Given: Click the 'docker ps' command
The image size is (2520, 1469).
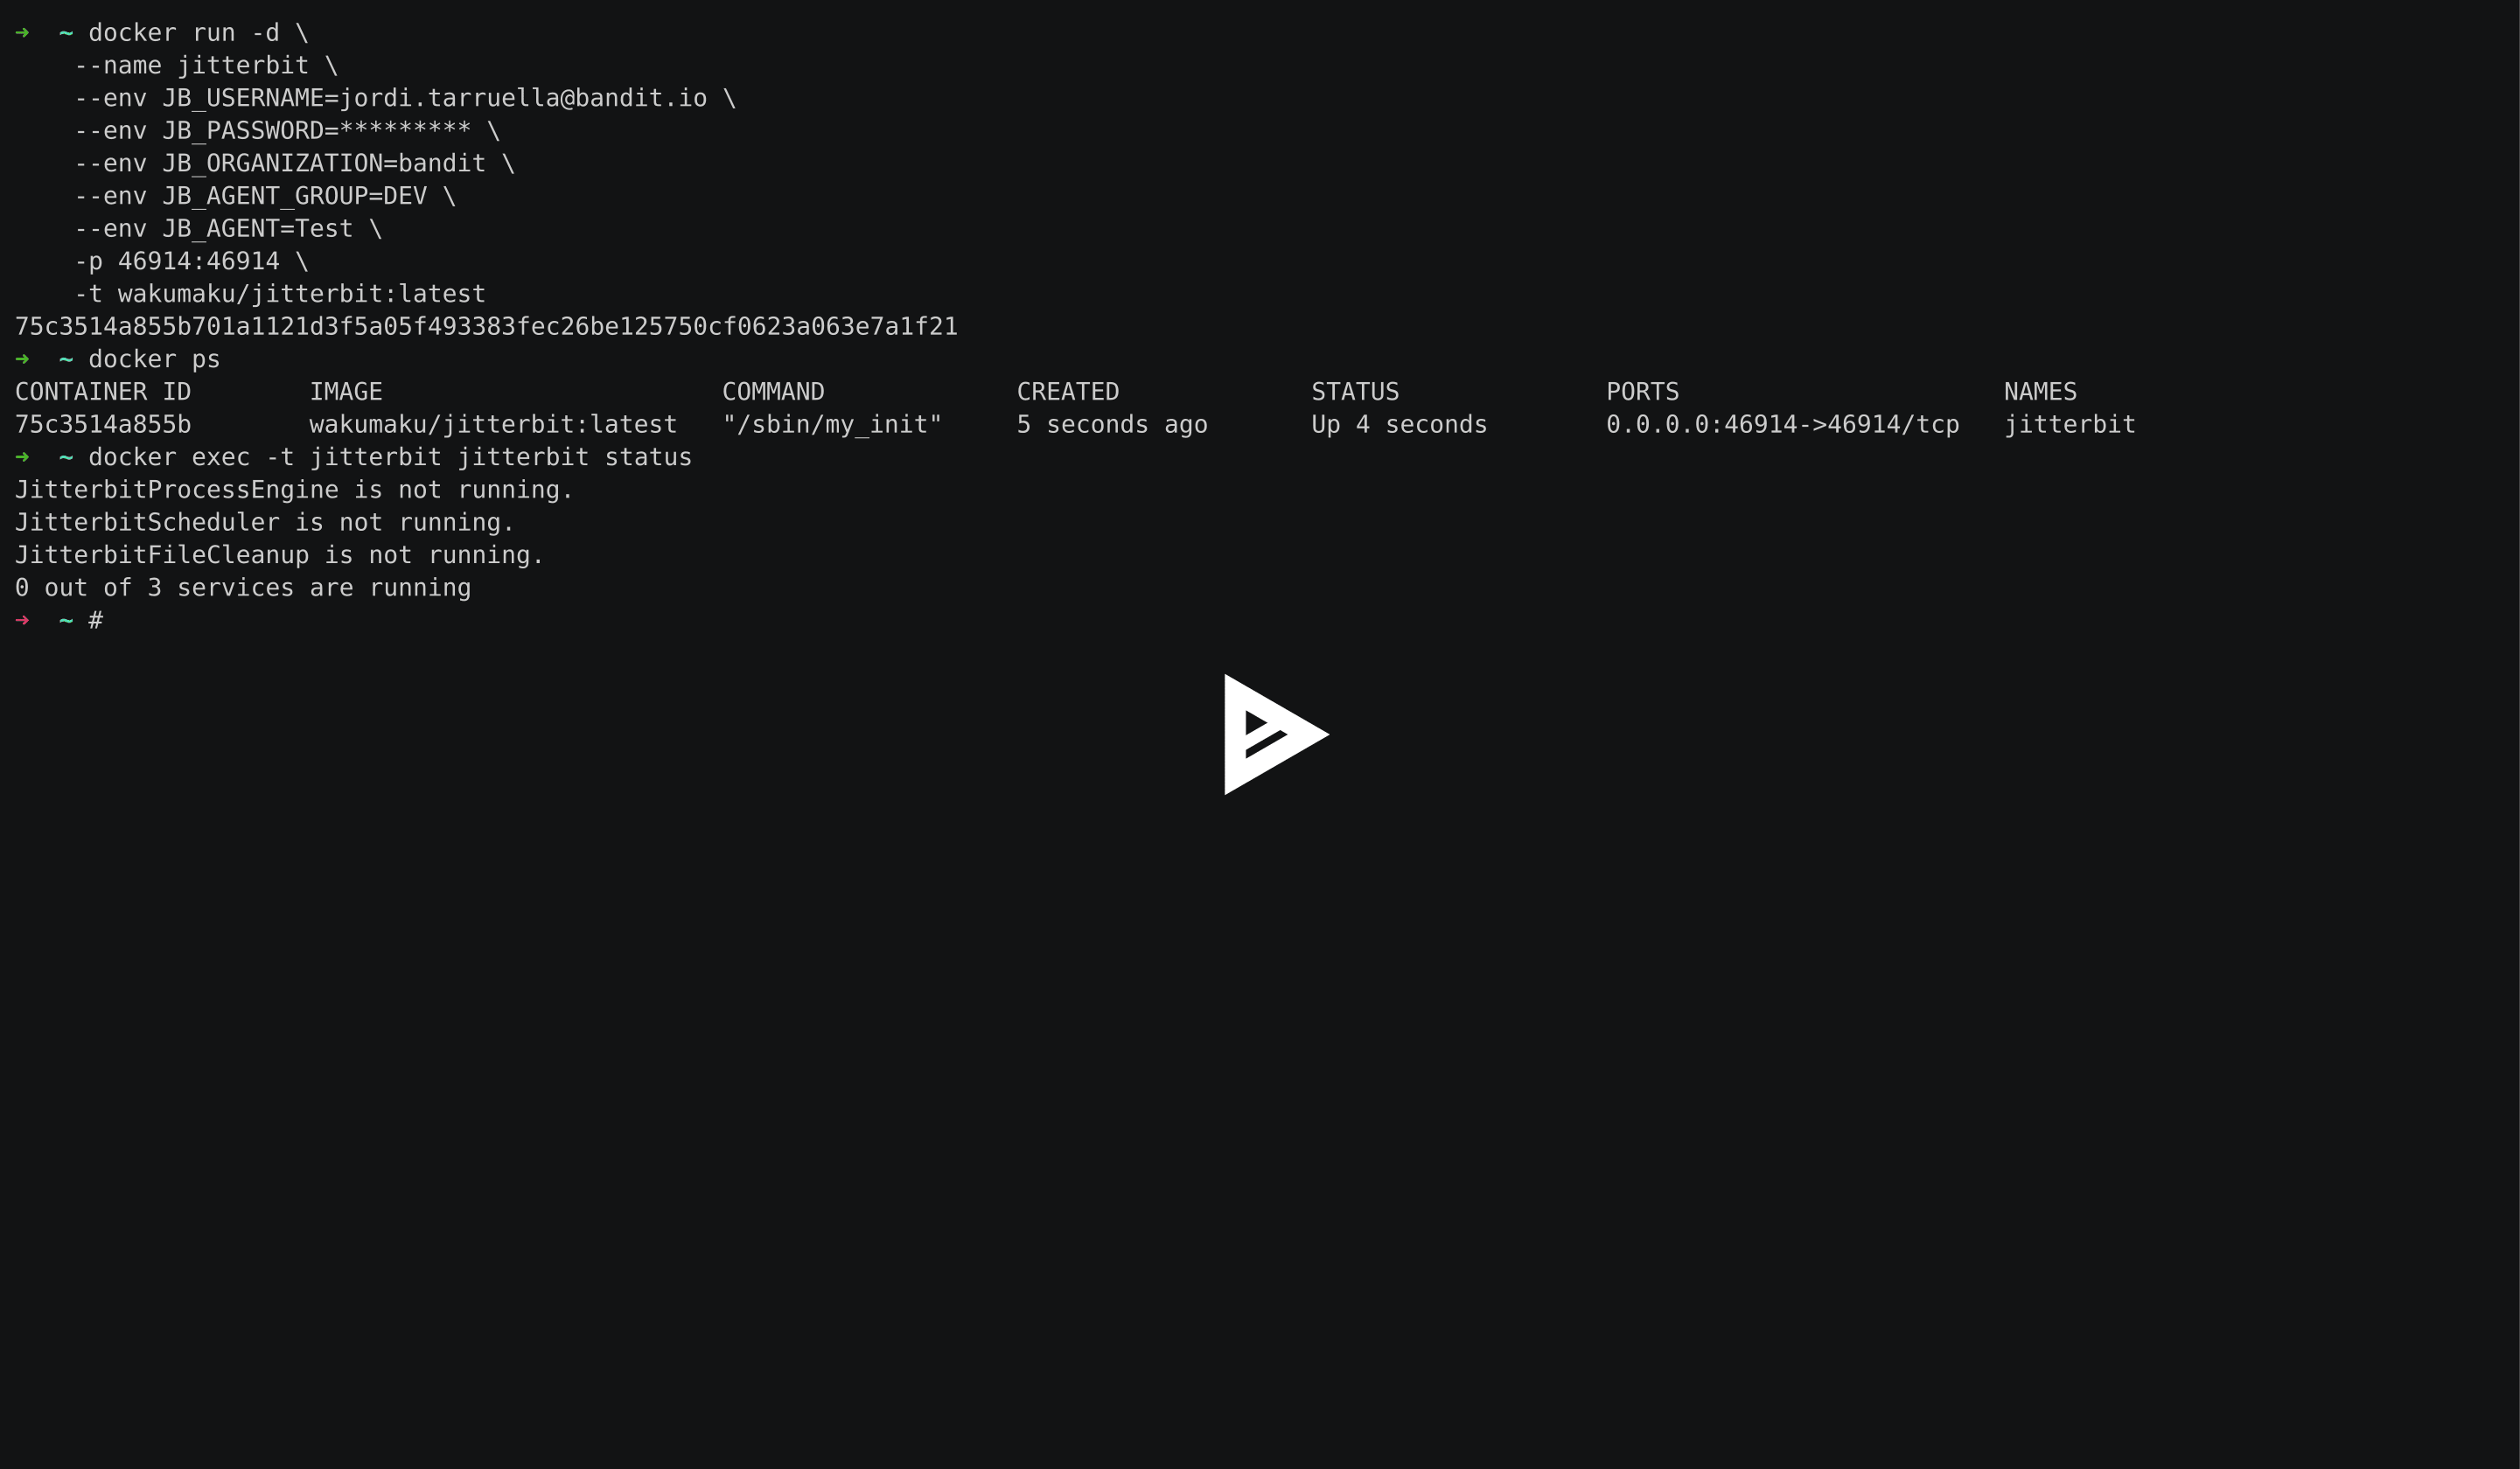Looking at the screenshot, I should click(x=154, y=360).
